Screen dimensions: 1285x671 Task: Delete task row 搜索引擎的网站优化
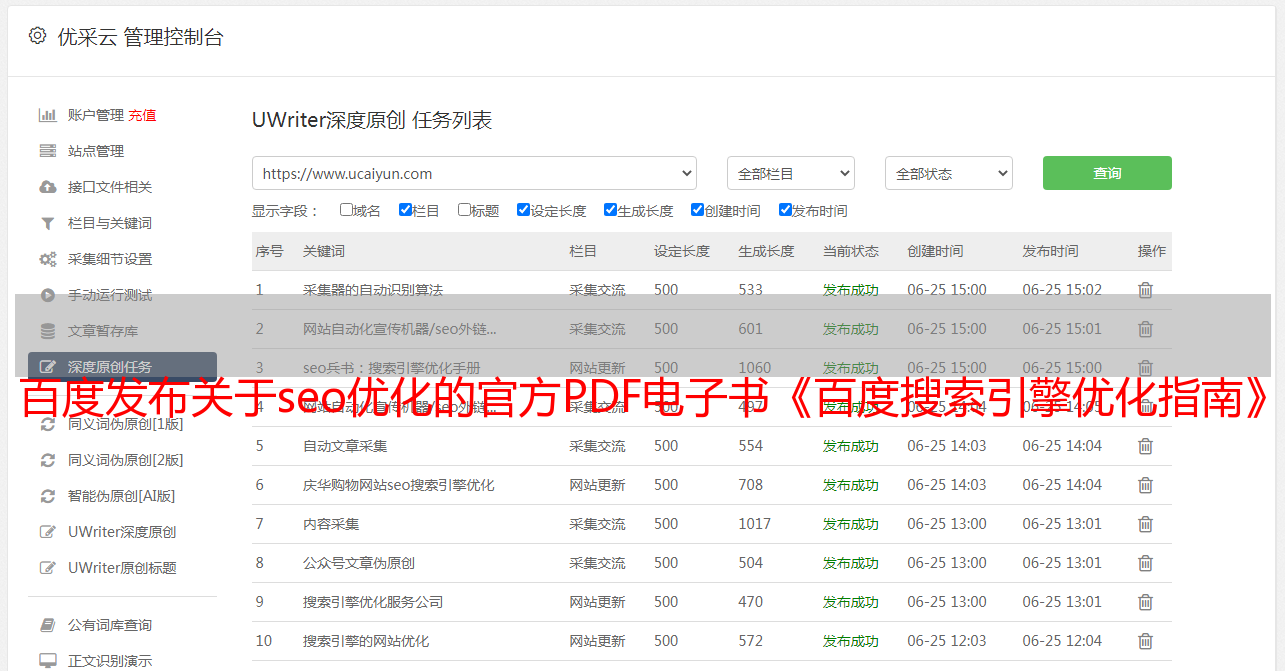(x=1145, y=641)
